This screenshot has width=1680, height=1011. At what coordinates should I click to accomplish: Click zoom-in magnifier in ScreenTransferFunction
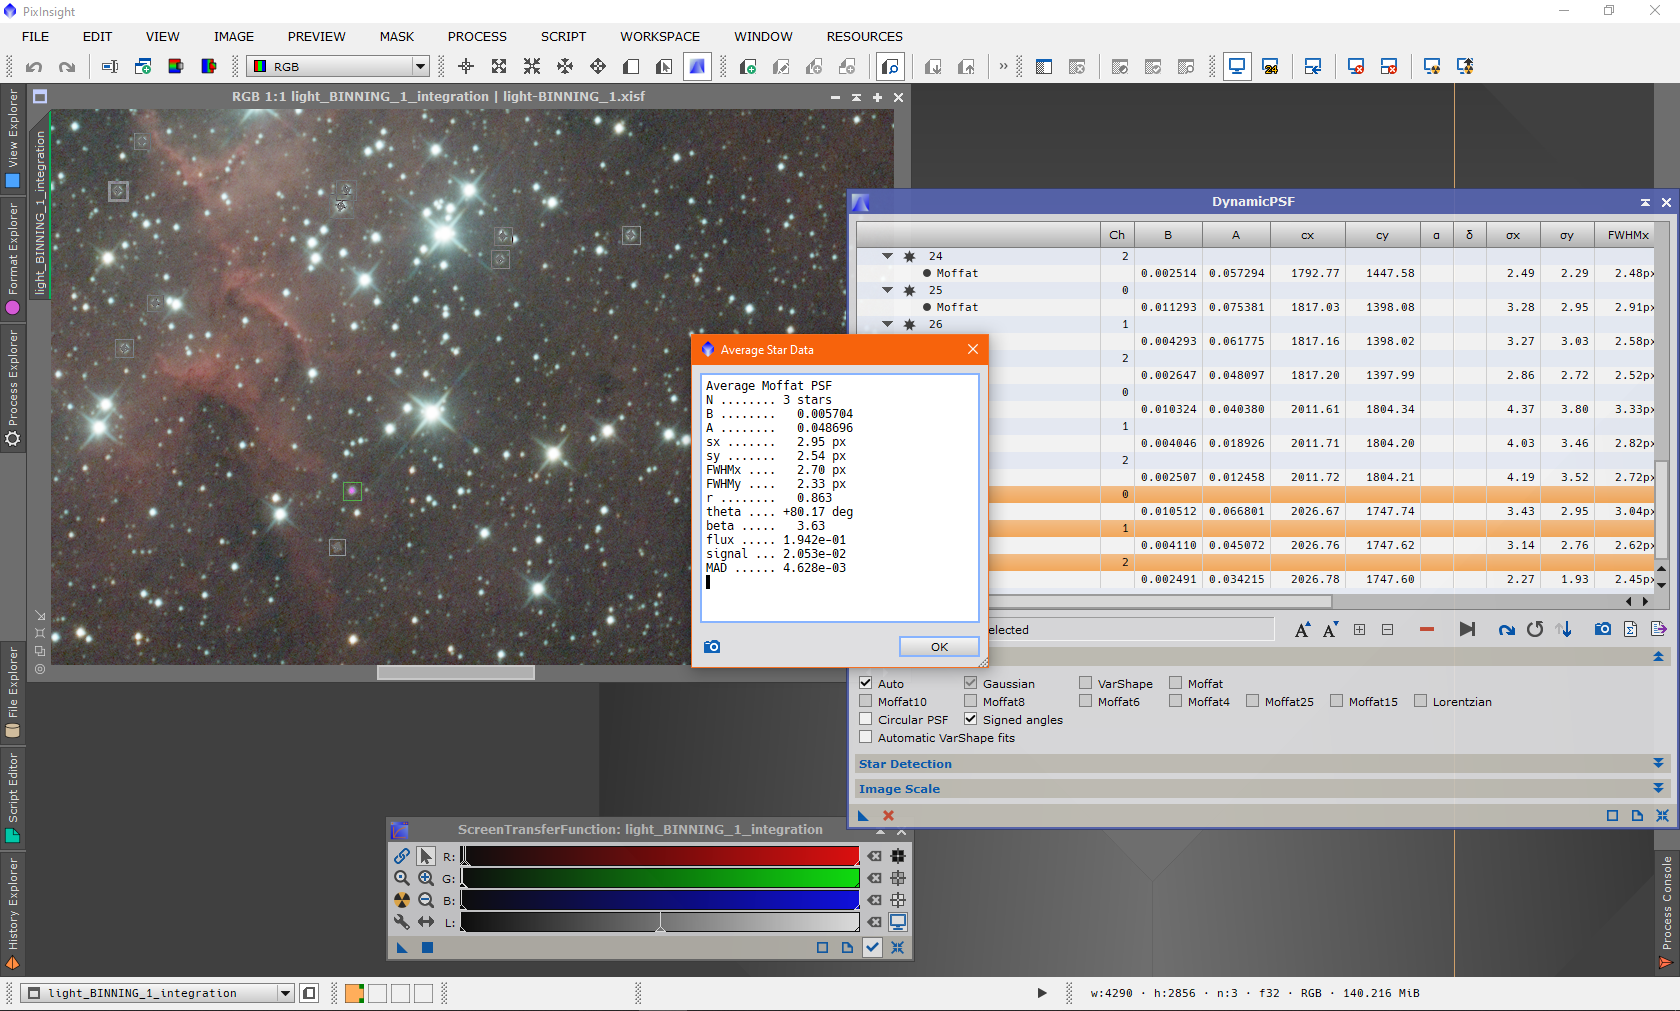click(426, 878)
